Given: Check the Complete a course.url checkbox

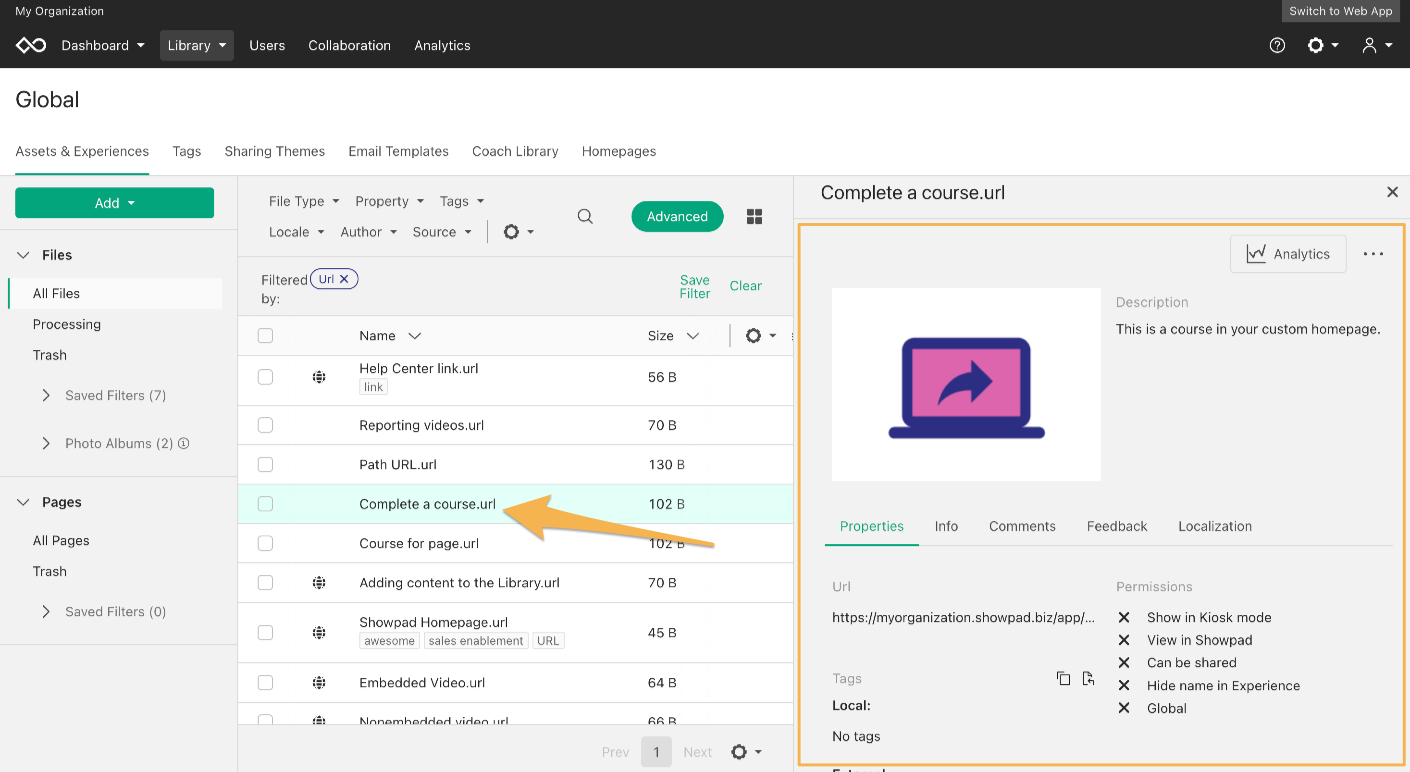Looking at the screenshot, I should pos(265,504).
